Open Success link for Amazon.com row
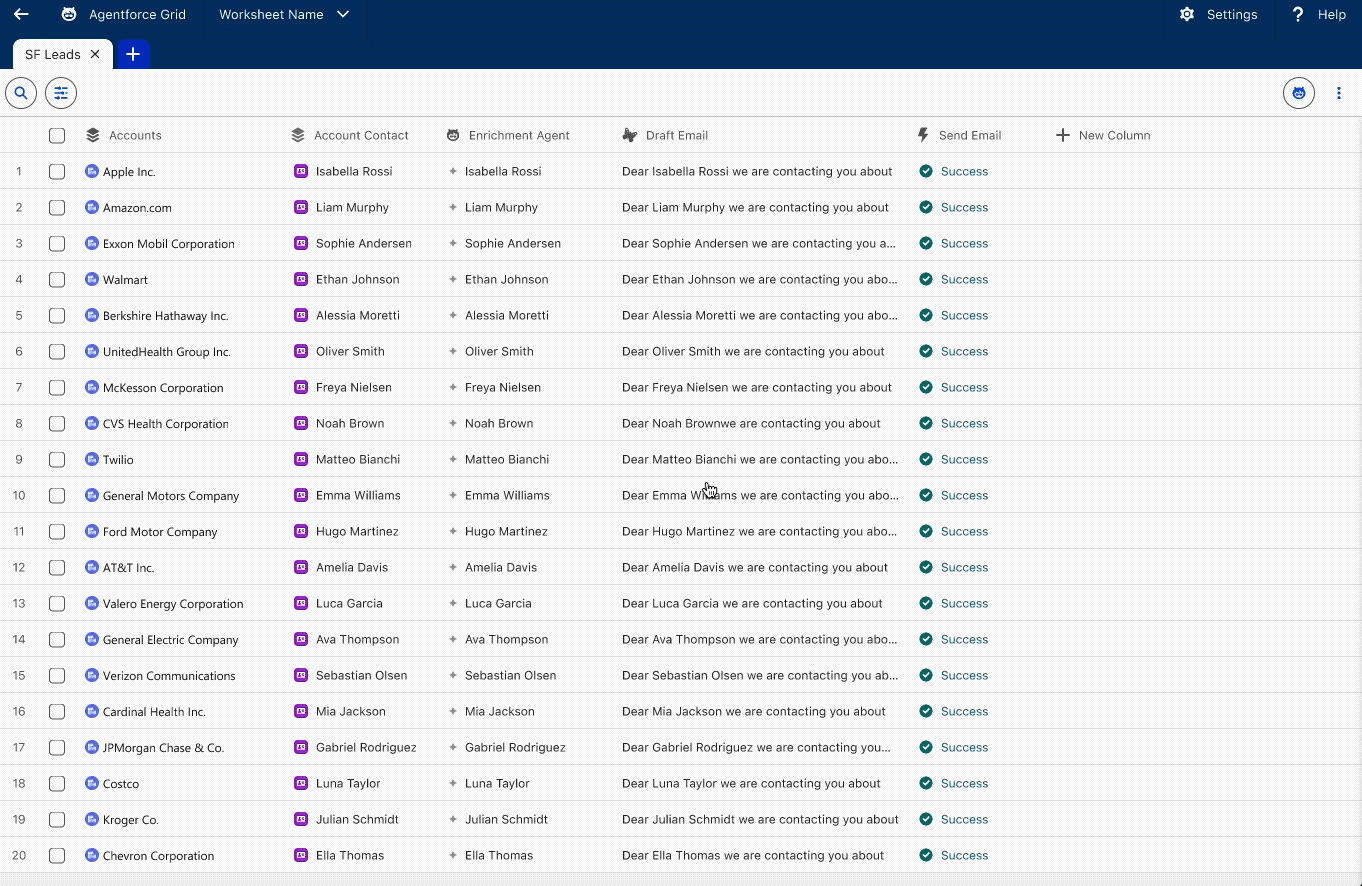 pos(964,207)
